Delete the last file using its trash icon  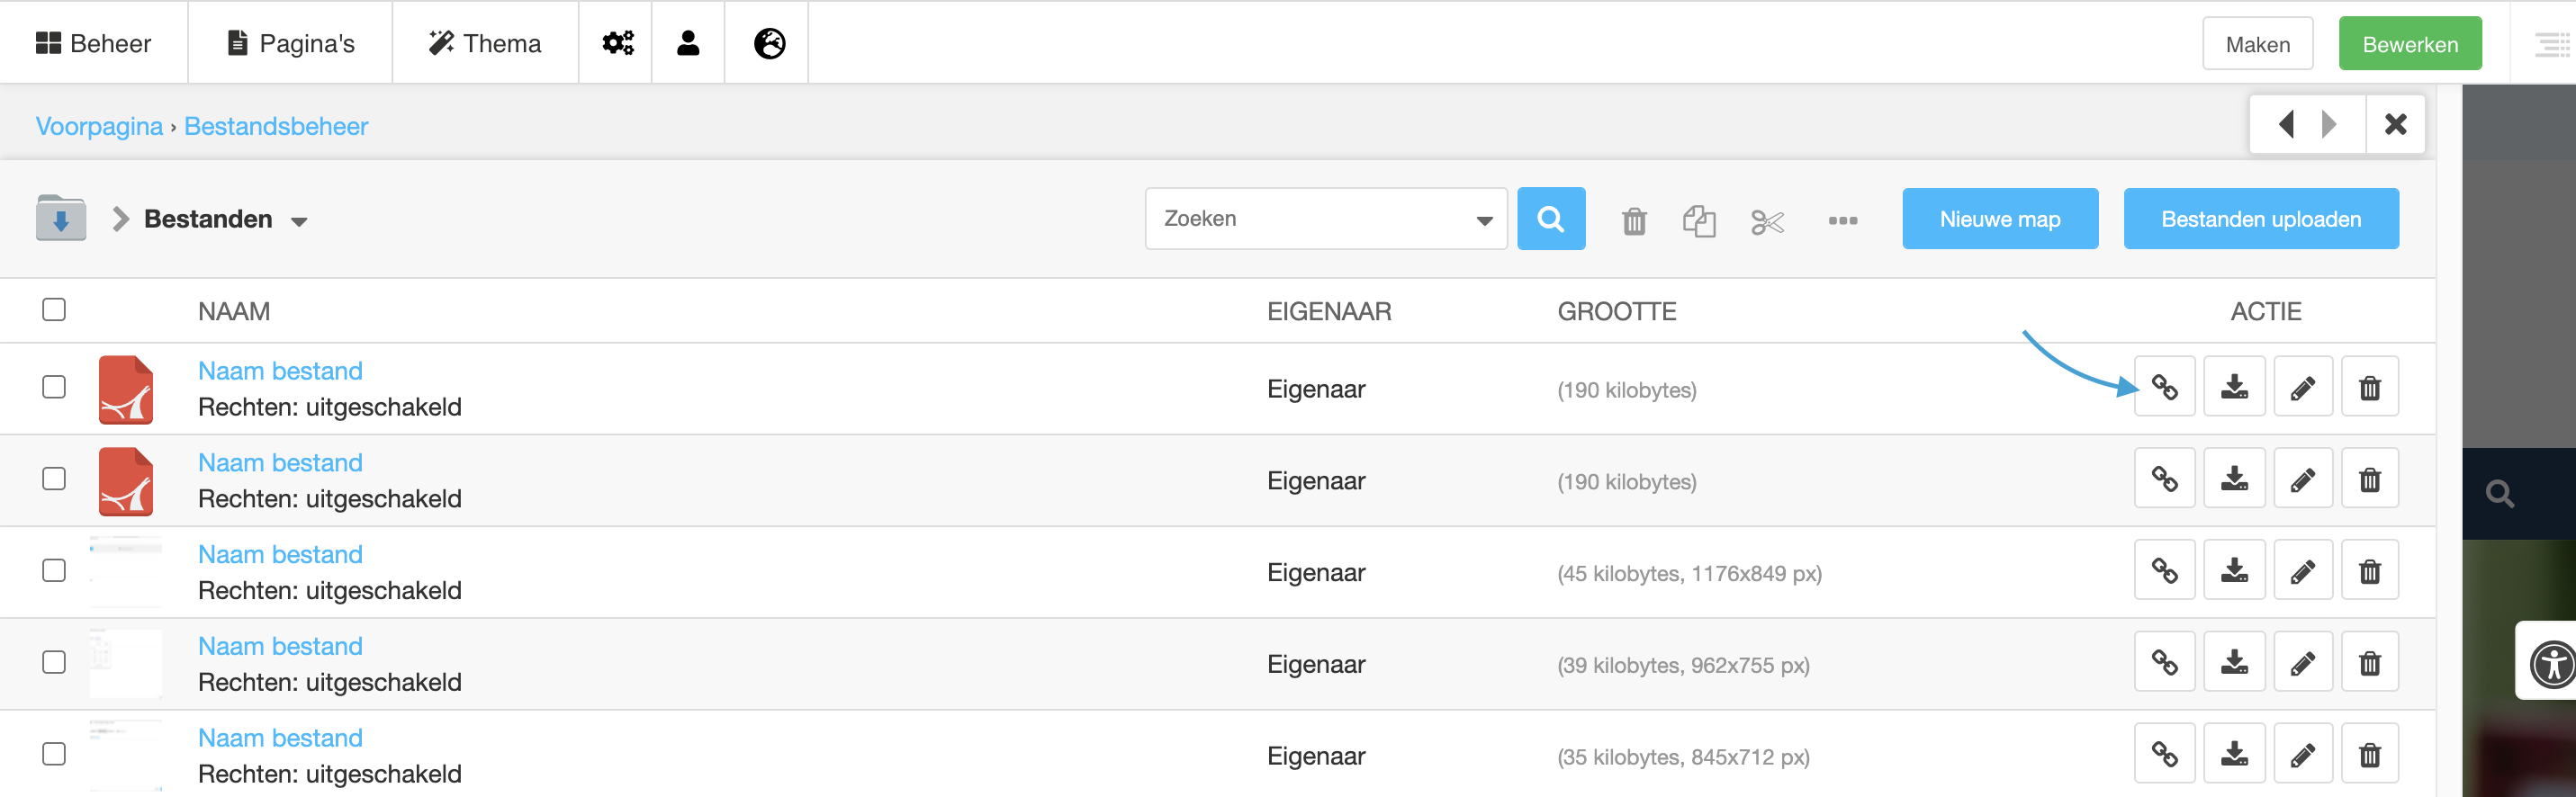pyautogui.click(x=2369, y=752)
